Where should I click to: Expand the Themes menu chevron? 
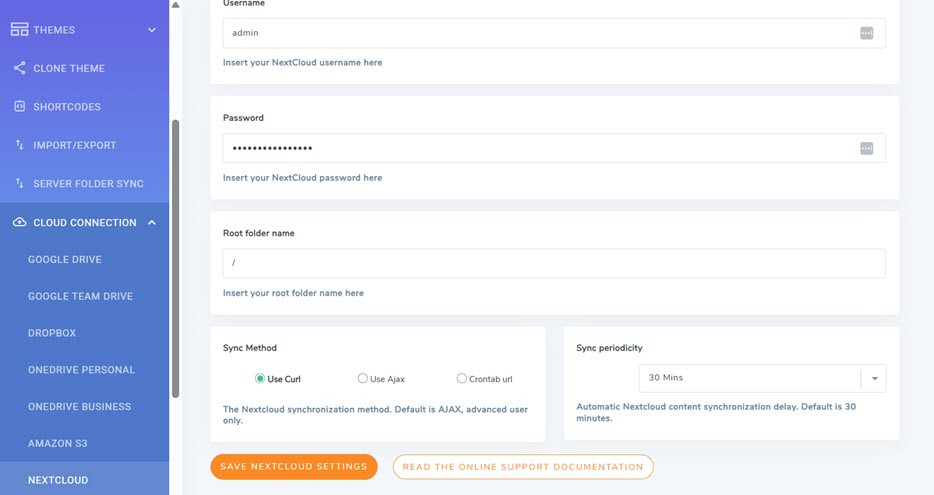pos(152,30)
